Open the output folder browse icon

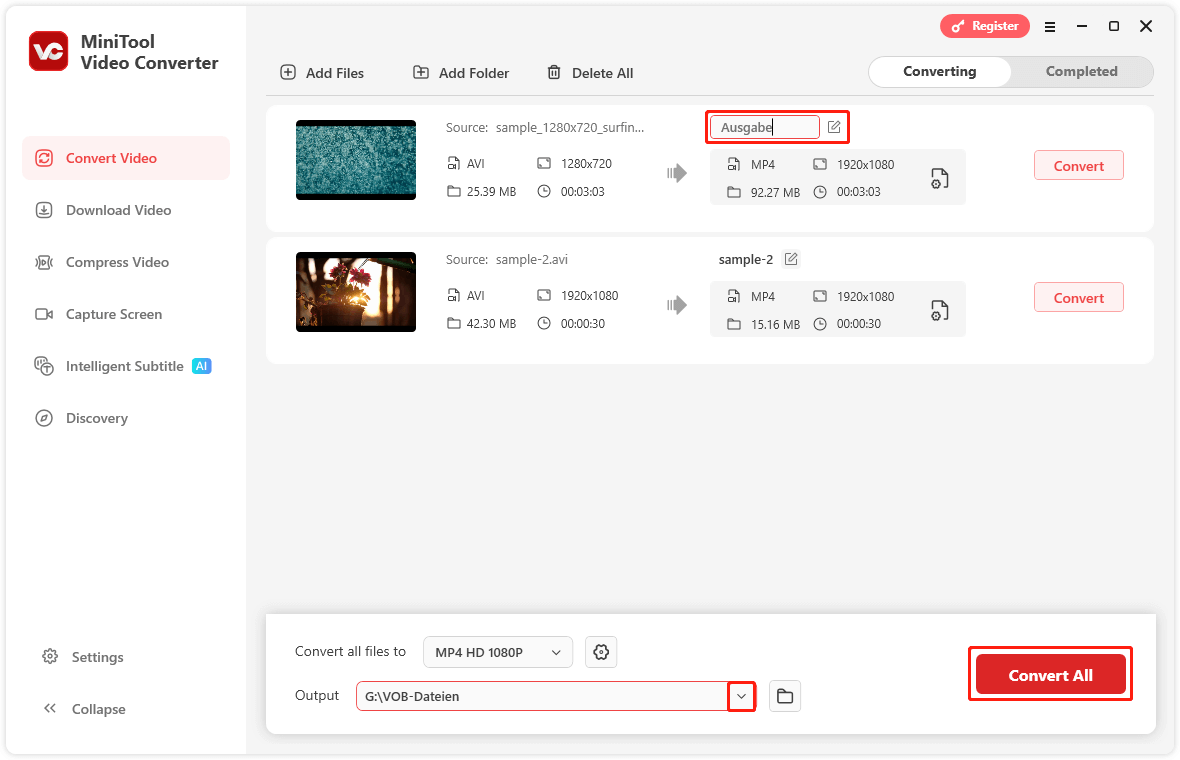785,696
